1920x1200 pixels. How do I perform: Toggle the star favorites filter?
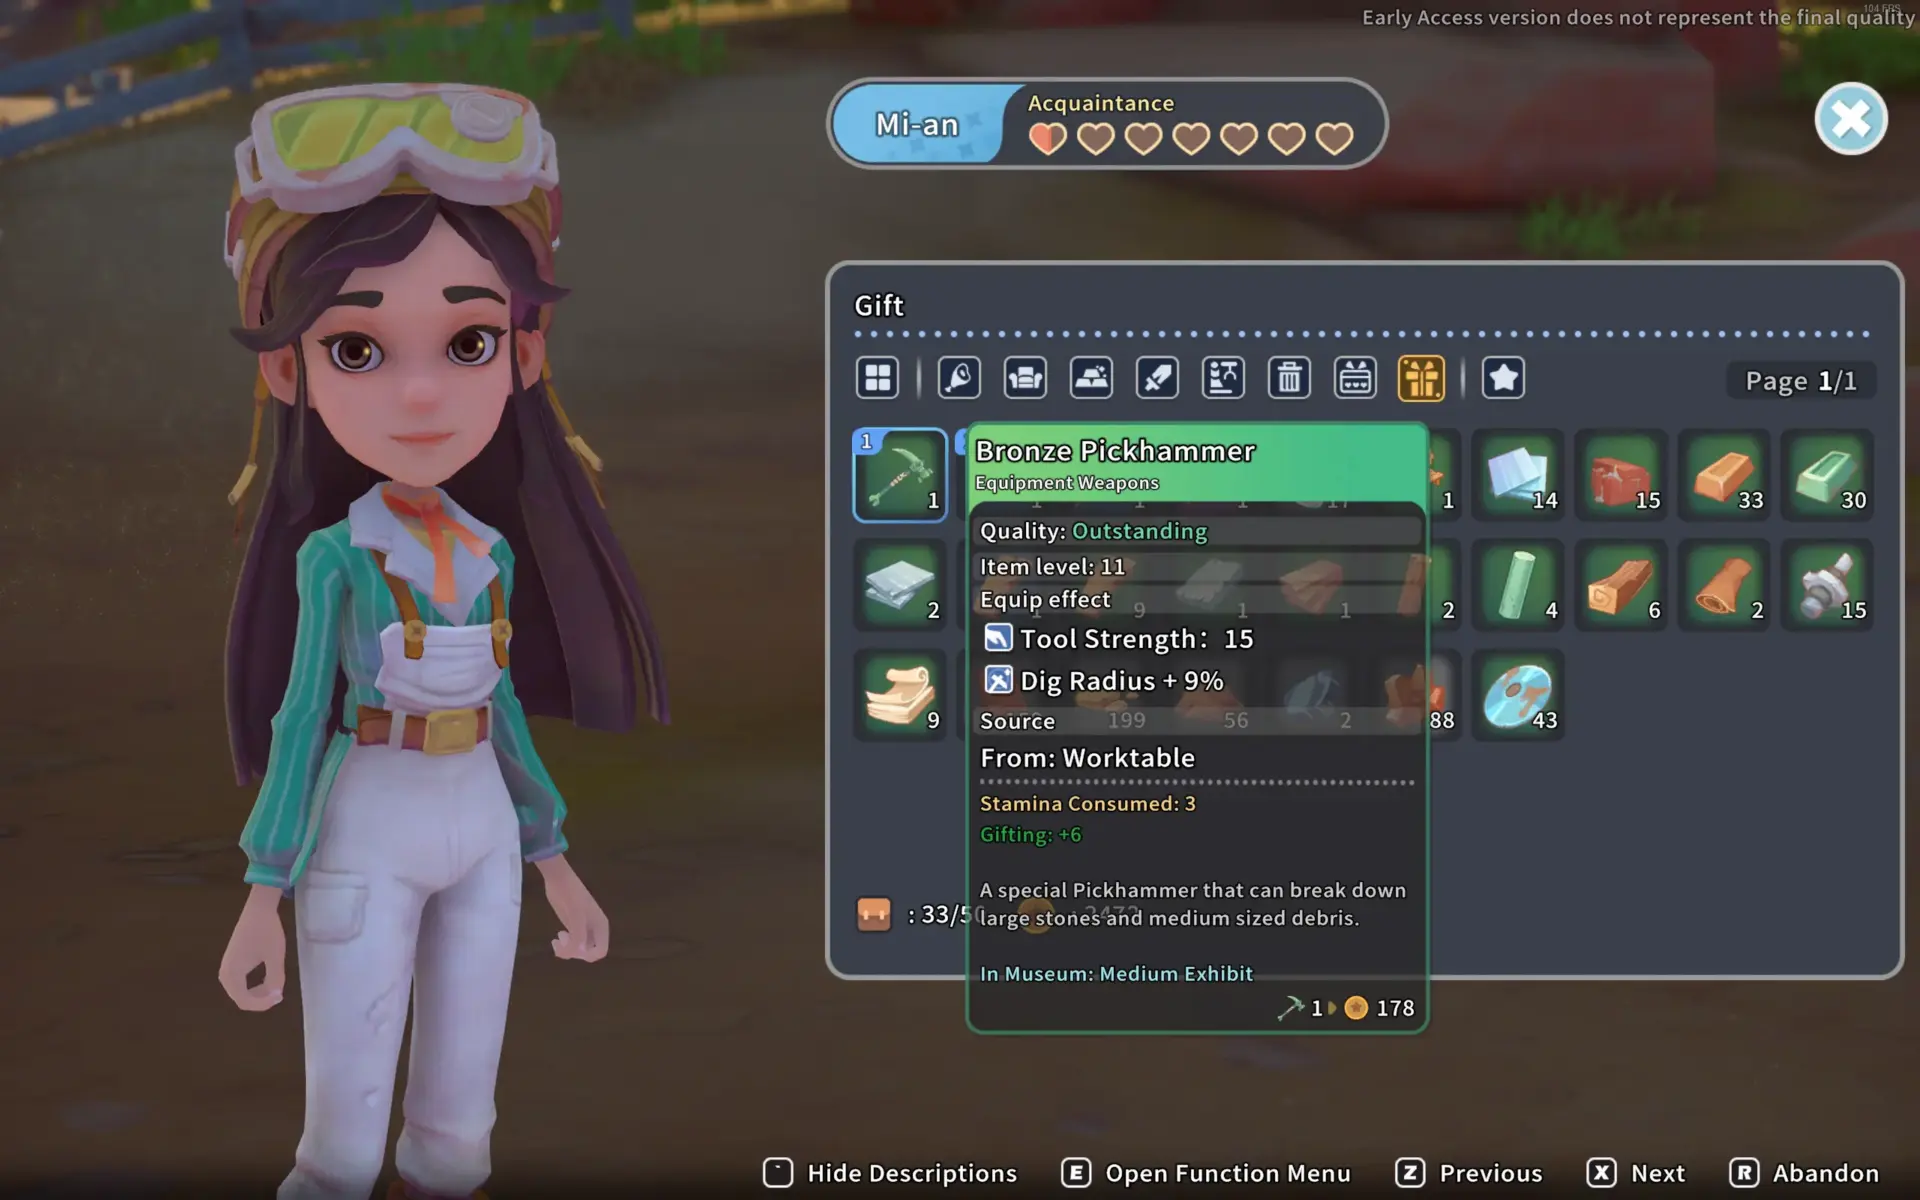coord(1503,378)
